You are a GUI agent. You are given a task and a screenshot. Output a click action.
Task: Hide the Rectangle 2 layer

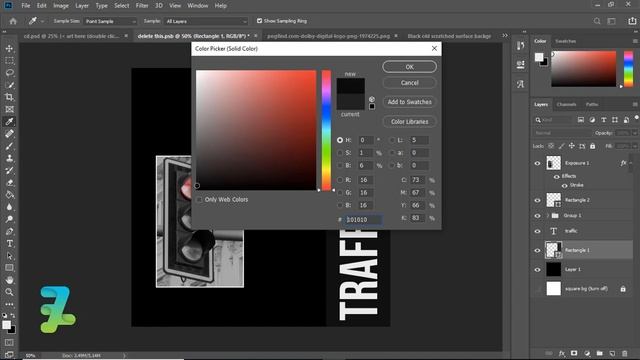point(537,200)
